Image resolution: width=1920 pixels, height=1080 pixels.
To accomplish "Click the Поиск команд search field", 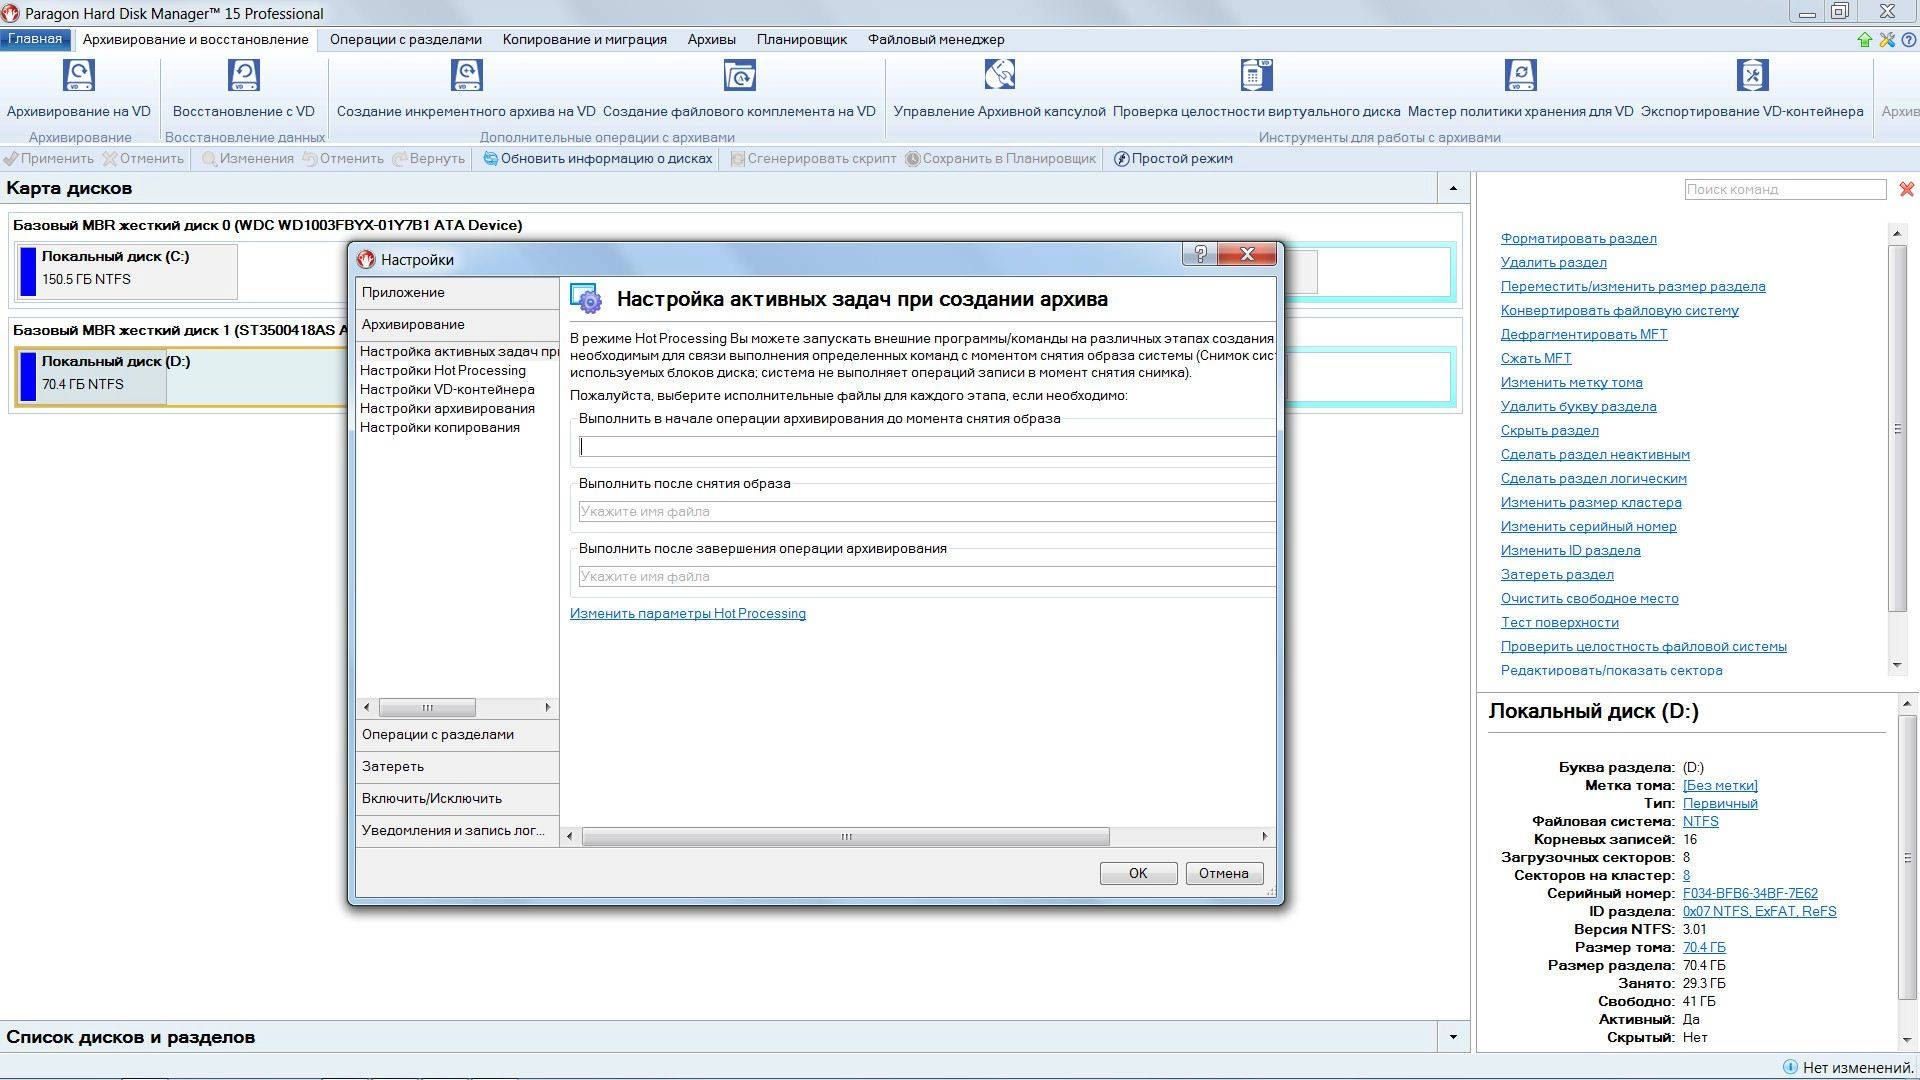I will 1785,189.
